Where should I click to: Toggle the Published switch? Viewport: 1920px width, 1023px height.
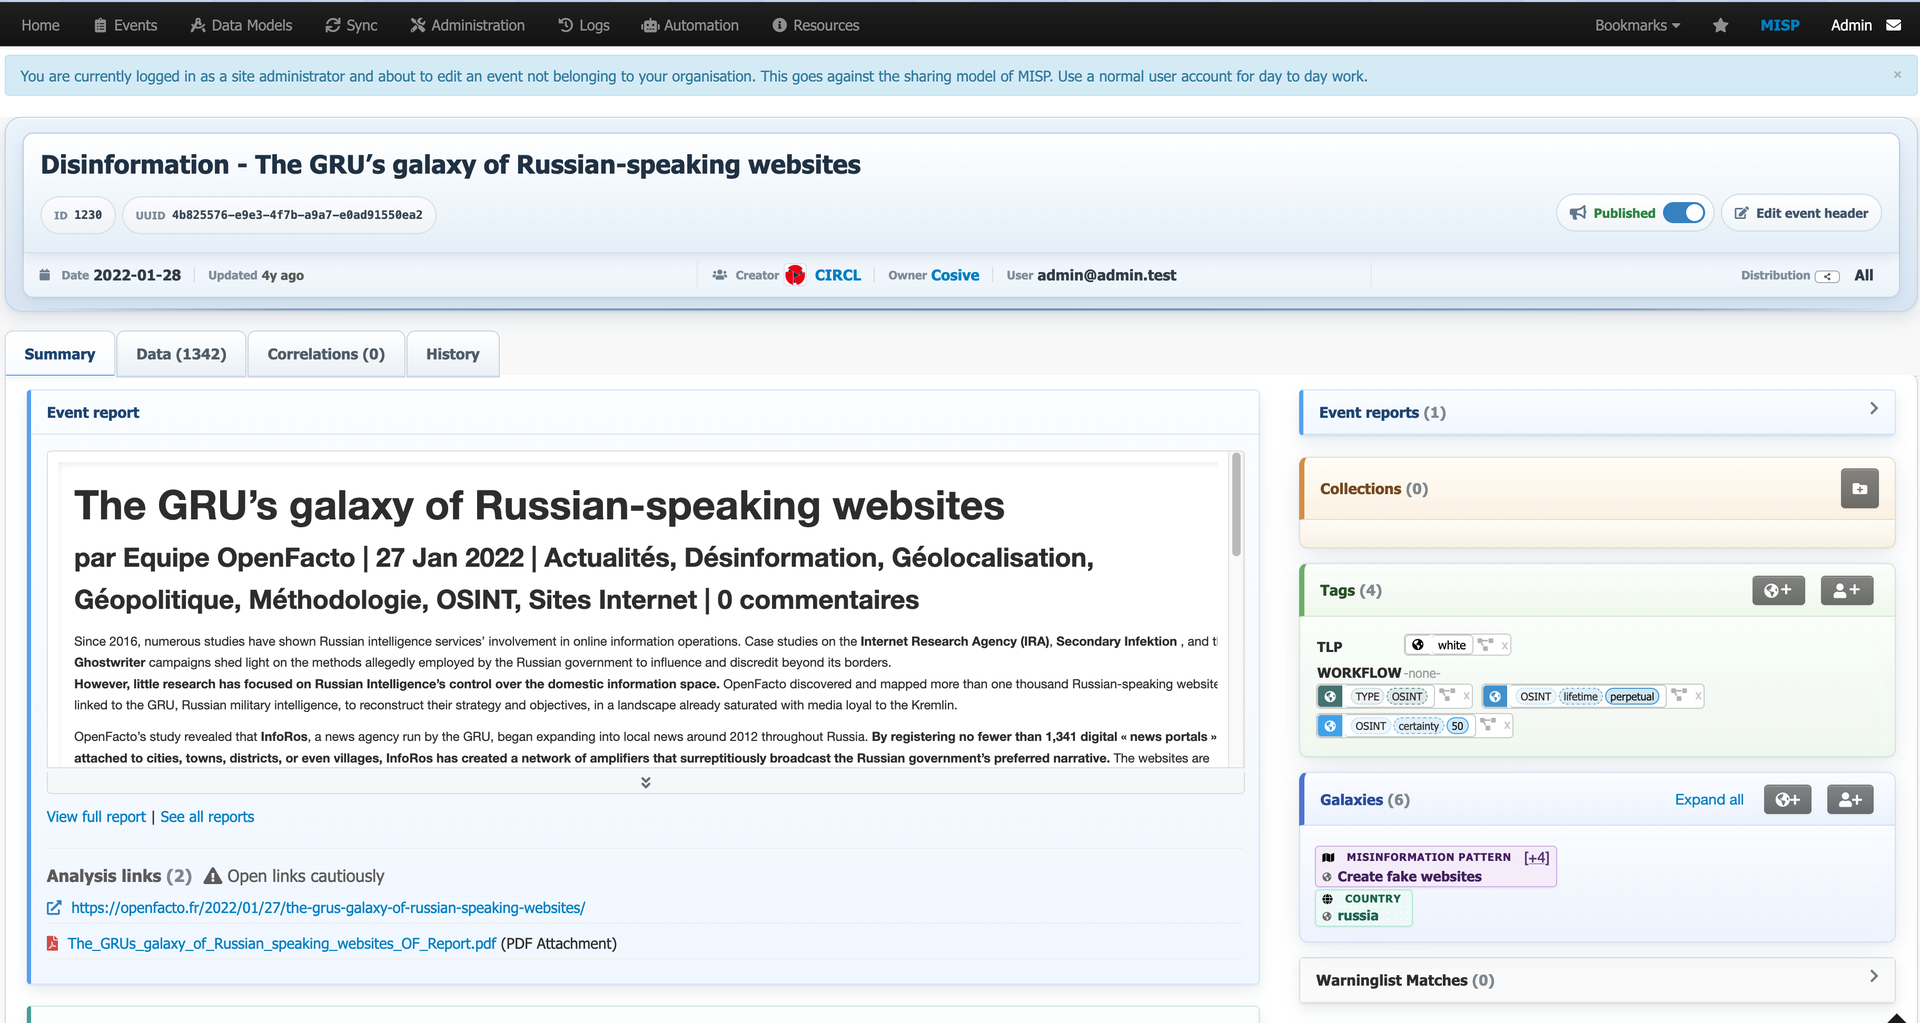[1684, 213]
